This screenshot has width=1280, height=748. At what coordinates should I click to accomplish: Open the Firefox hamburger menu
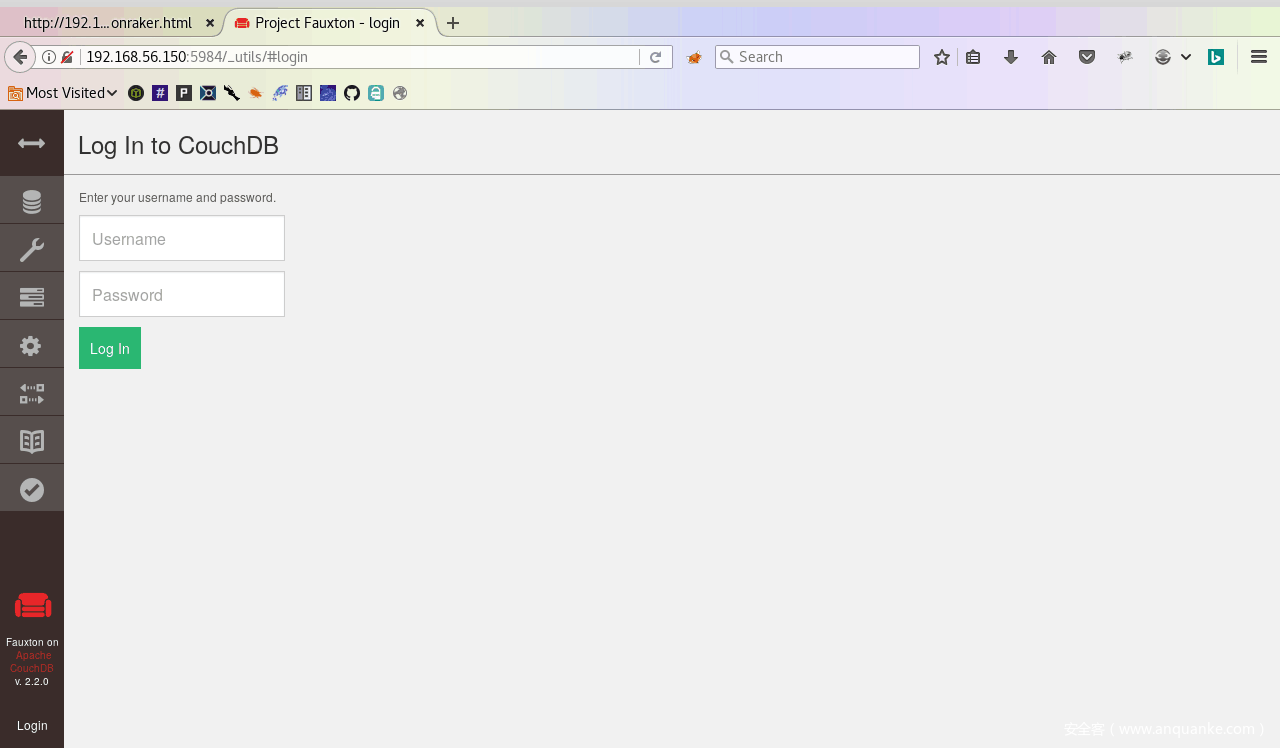tap(1259, 57)
